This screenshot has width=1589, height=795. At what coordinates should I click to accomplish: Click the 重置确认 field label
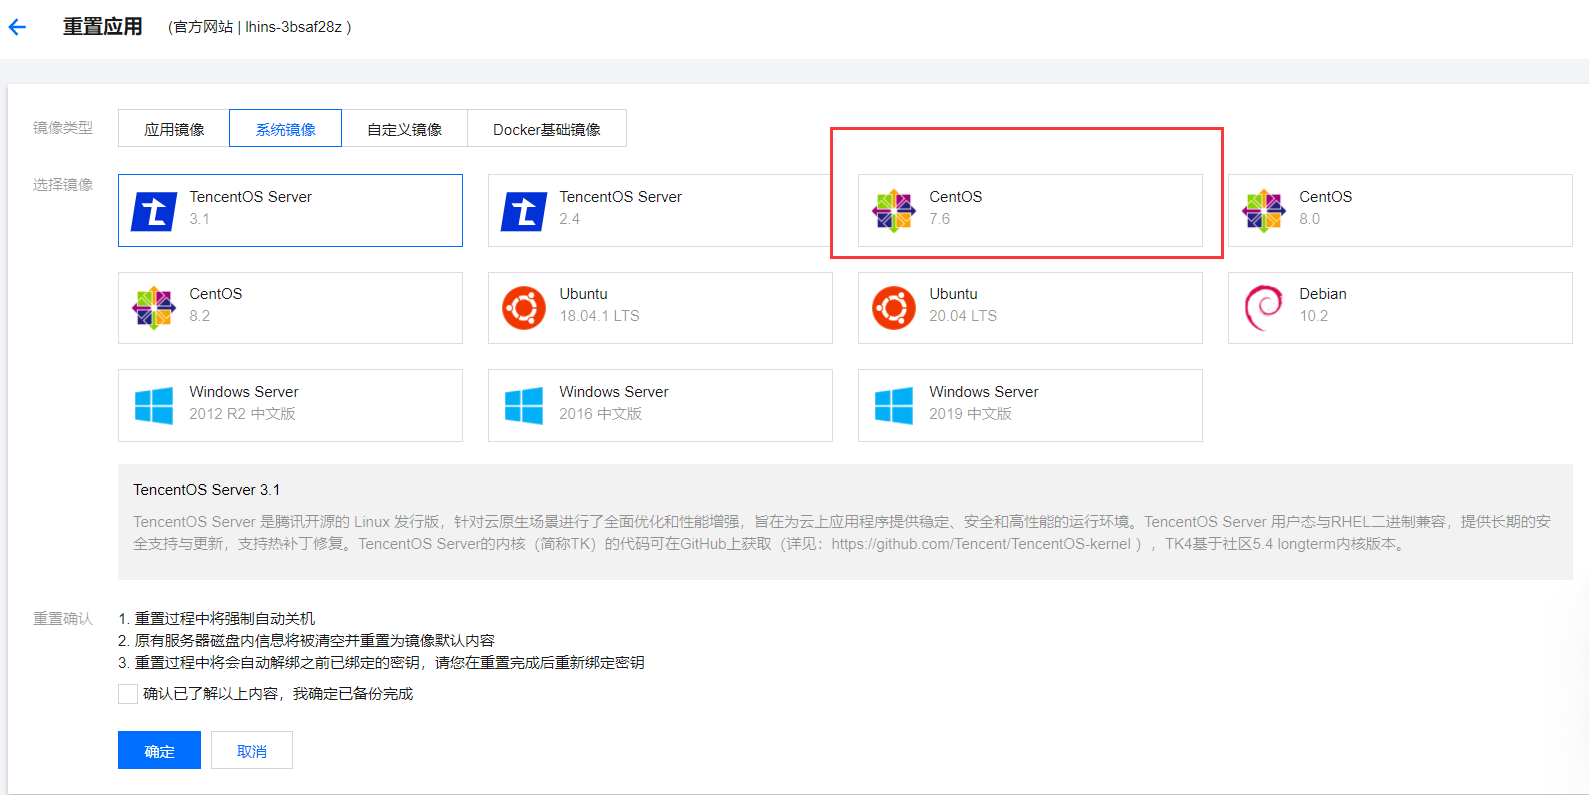(x=63, y=619)
